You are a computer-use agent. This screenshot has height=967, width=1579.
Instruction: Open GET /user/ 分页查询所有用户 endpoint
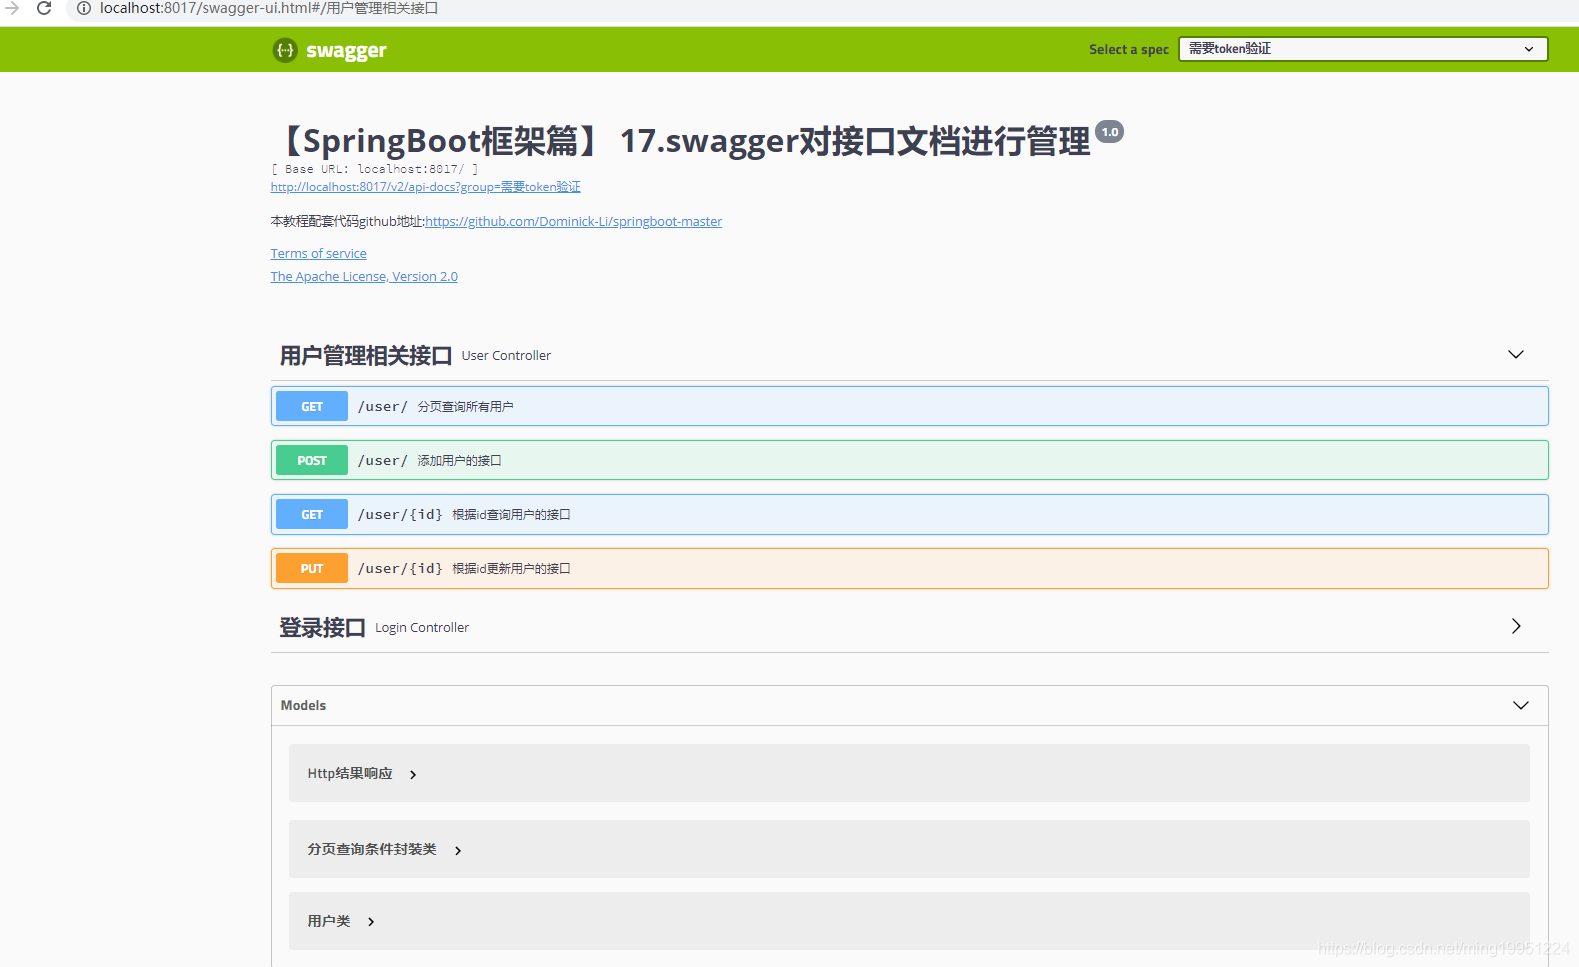pyautogui.click(x=909, y=407)
